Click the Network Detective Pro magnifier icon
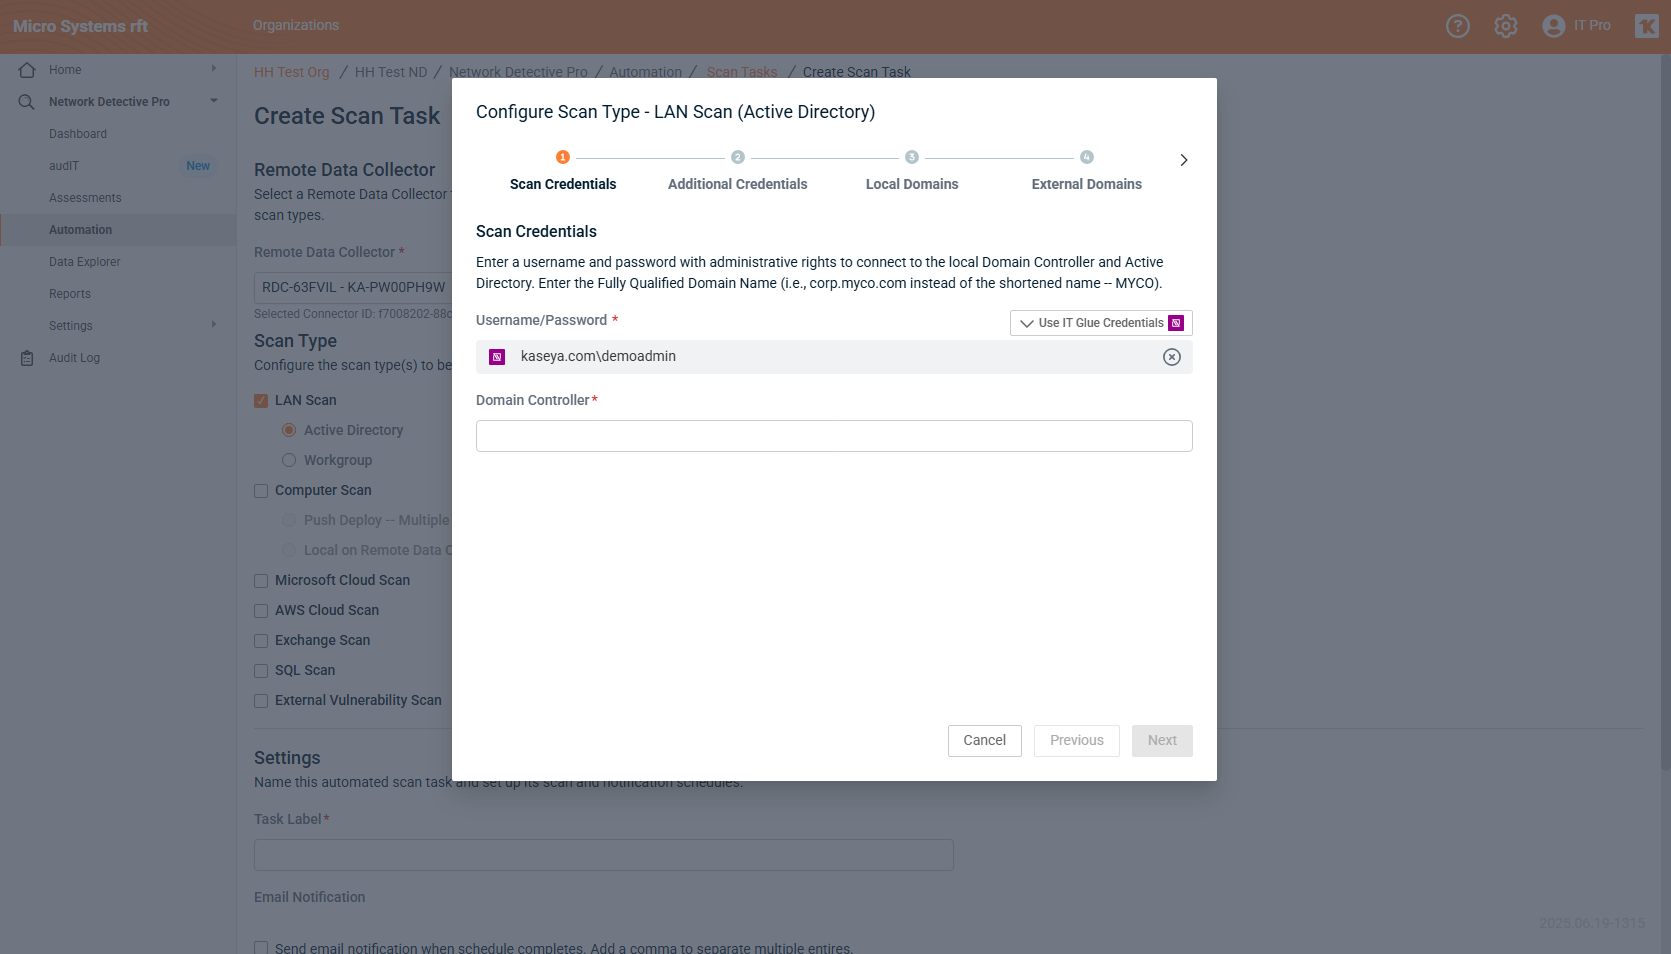The width and height of the screenshot is (1671, 954). pos(27,102)
